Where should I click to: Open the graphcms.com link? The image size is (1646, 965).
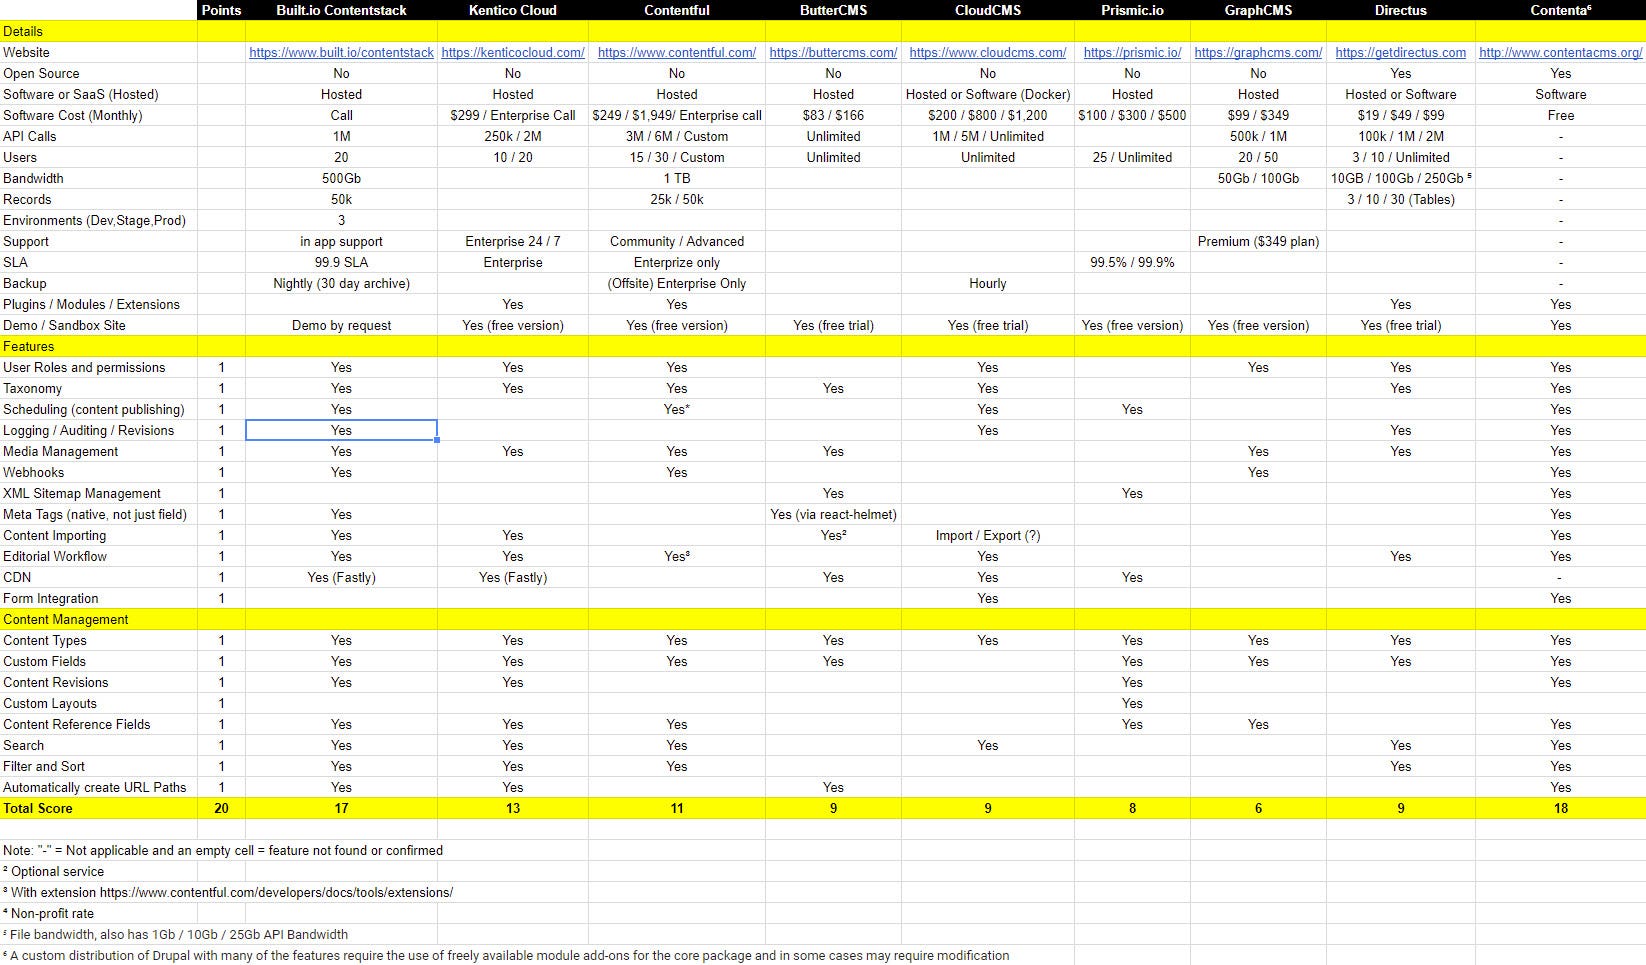1258,52
